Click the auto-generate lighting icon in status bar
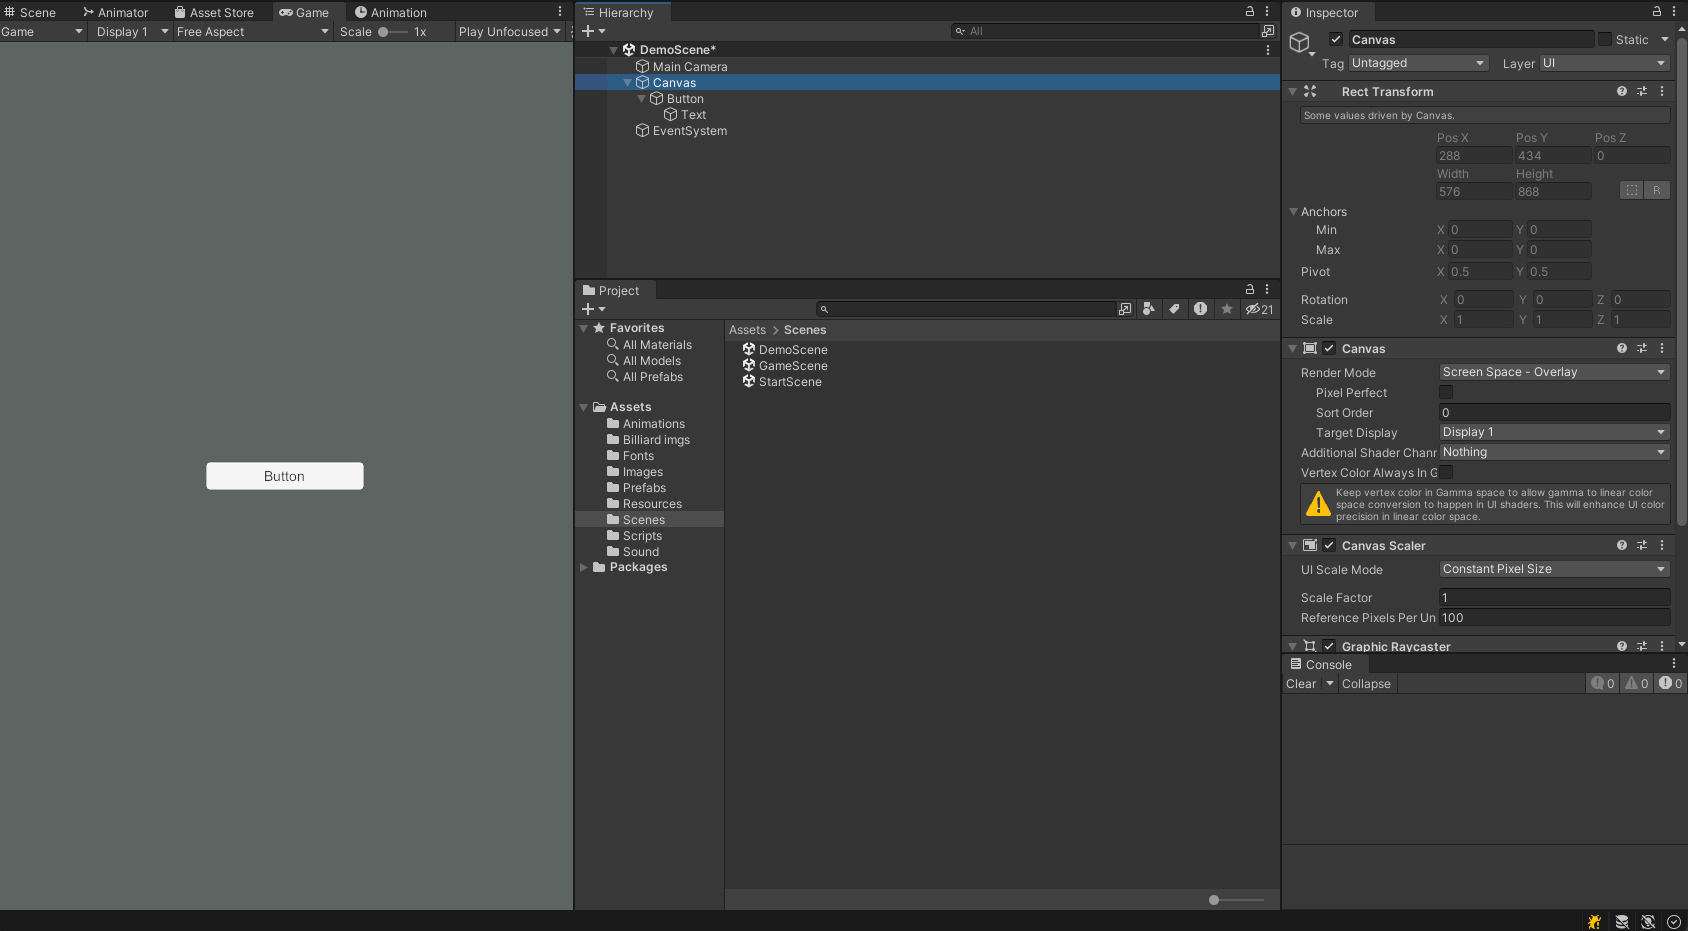This screenshot has height=931, width=1688. (x=1648, y=921)
